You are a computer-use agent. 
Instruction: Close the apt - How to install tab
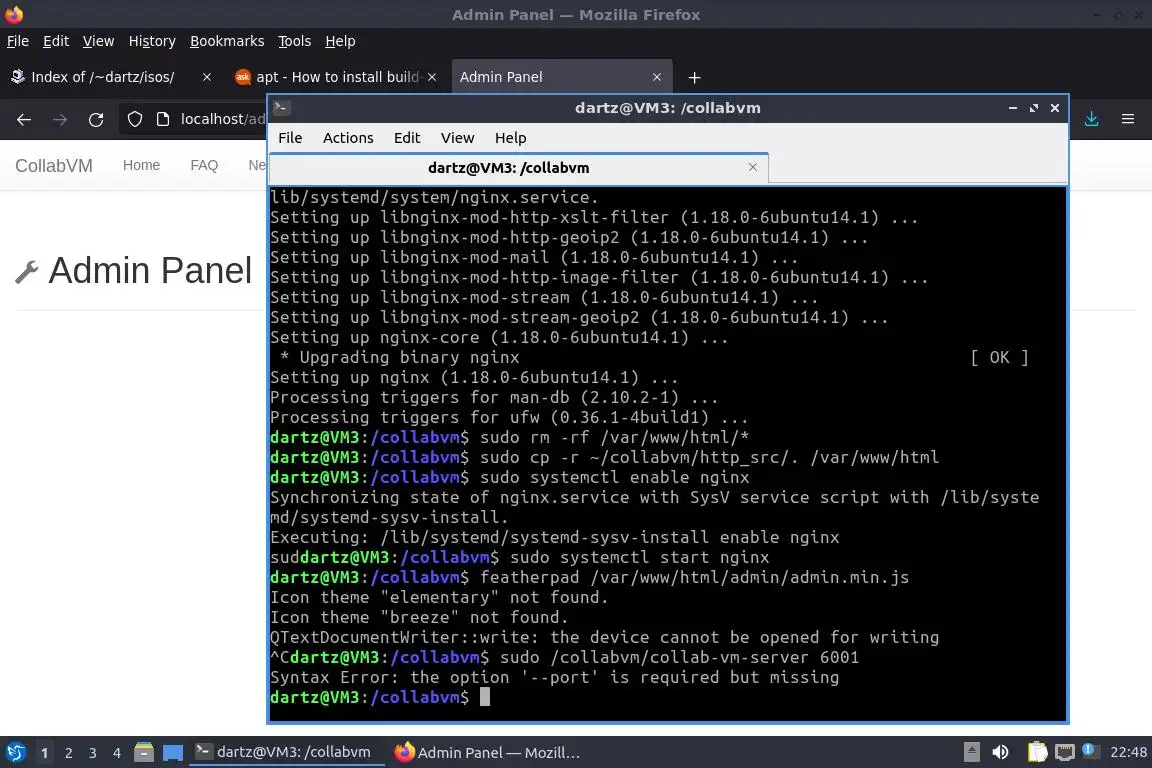[432, 76]
